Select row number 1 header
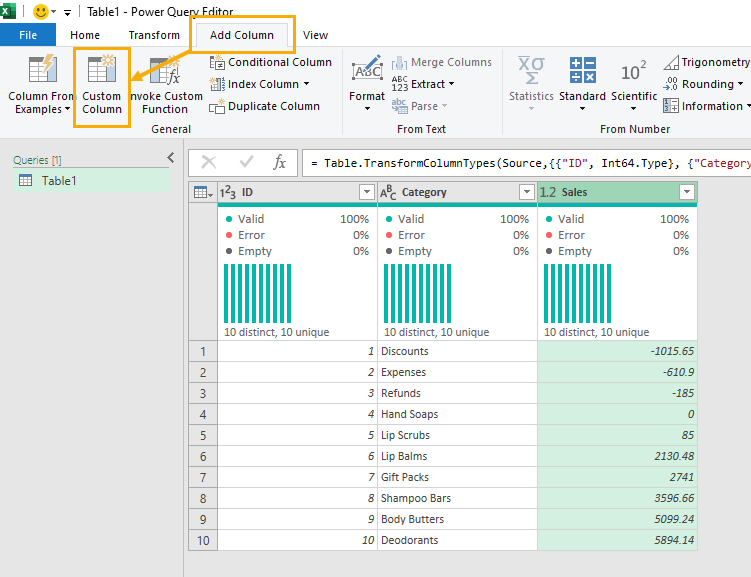The width and height of the screenshot is (751, 577). [x=203, y=351]
